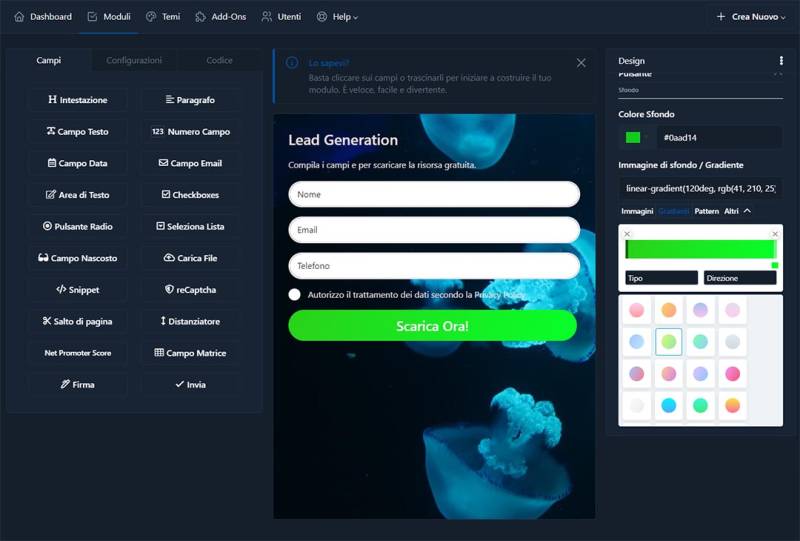
Task: Close the 'Lo sapevi?' info banner
Action: pyautogui.click(x=581, y=63)
